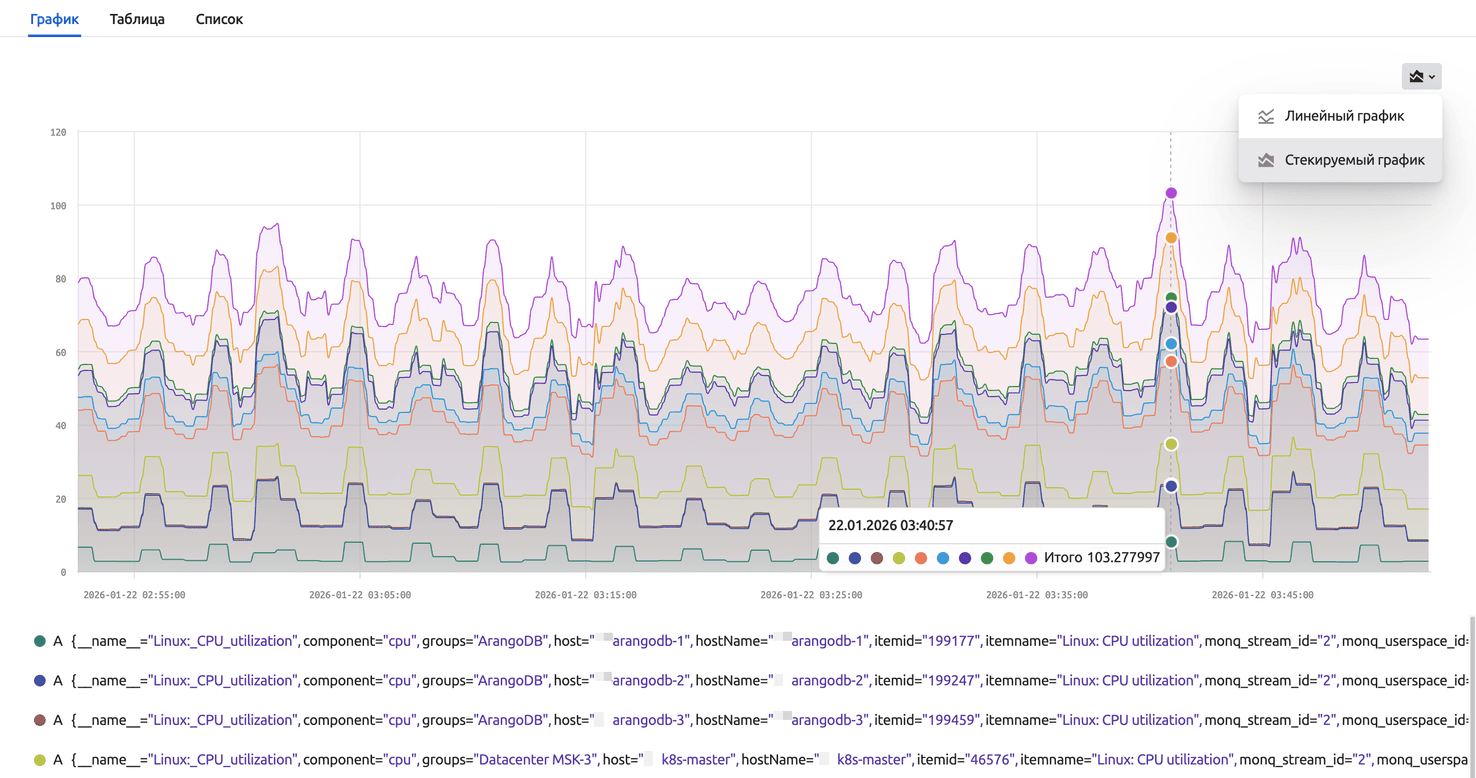Click purple data point at chart peak
1476x778 pixels.
coord(1171,193)
